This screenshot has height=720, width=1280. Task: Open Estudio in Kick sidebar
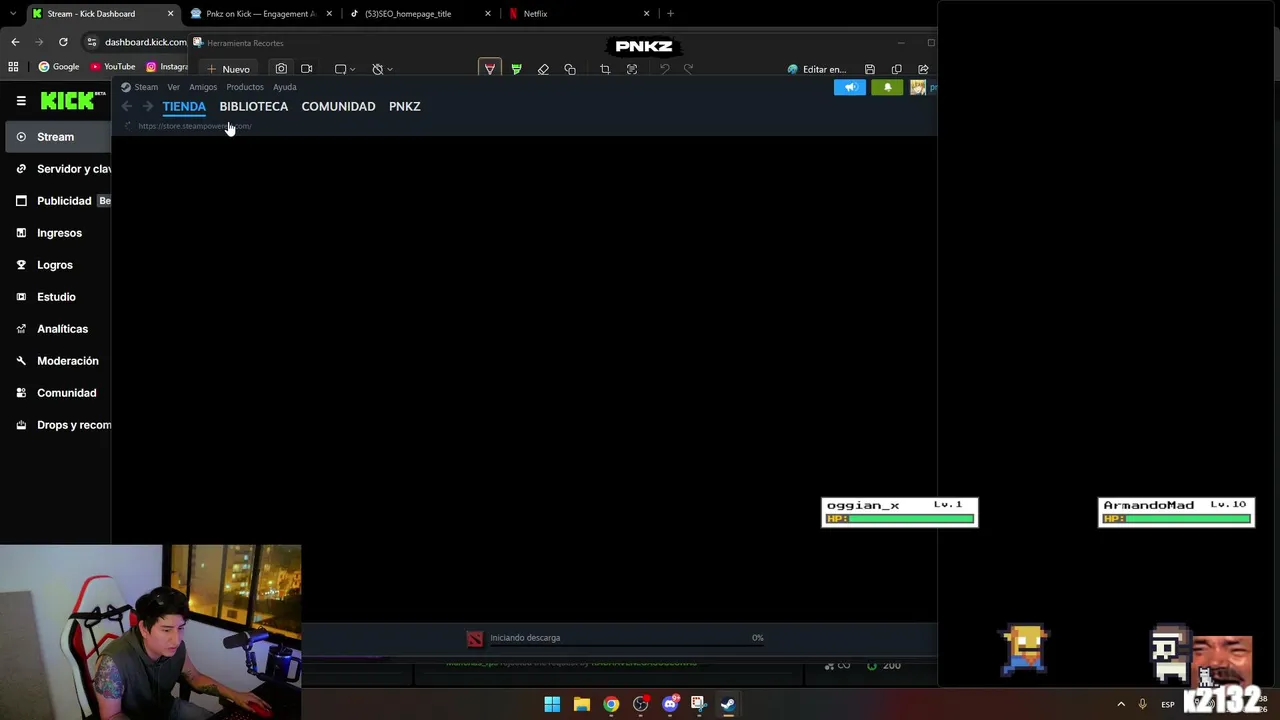[58, 297]
